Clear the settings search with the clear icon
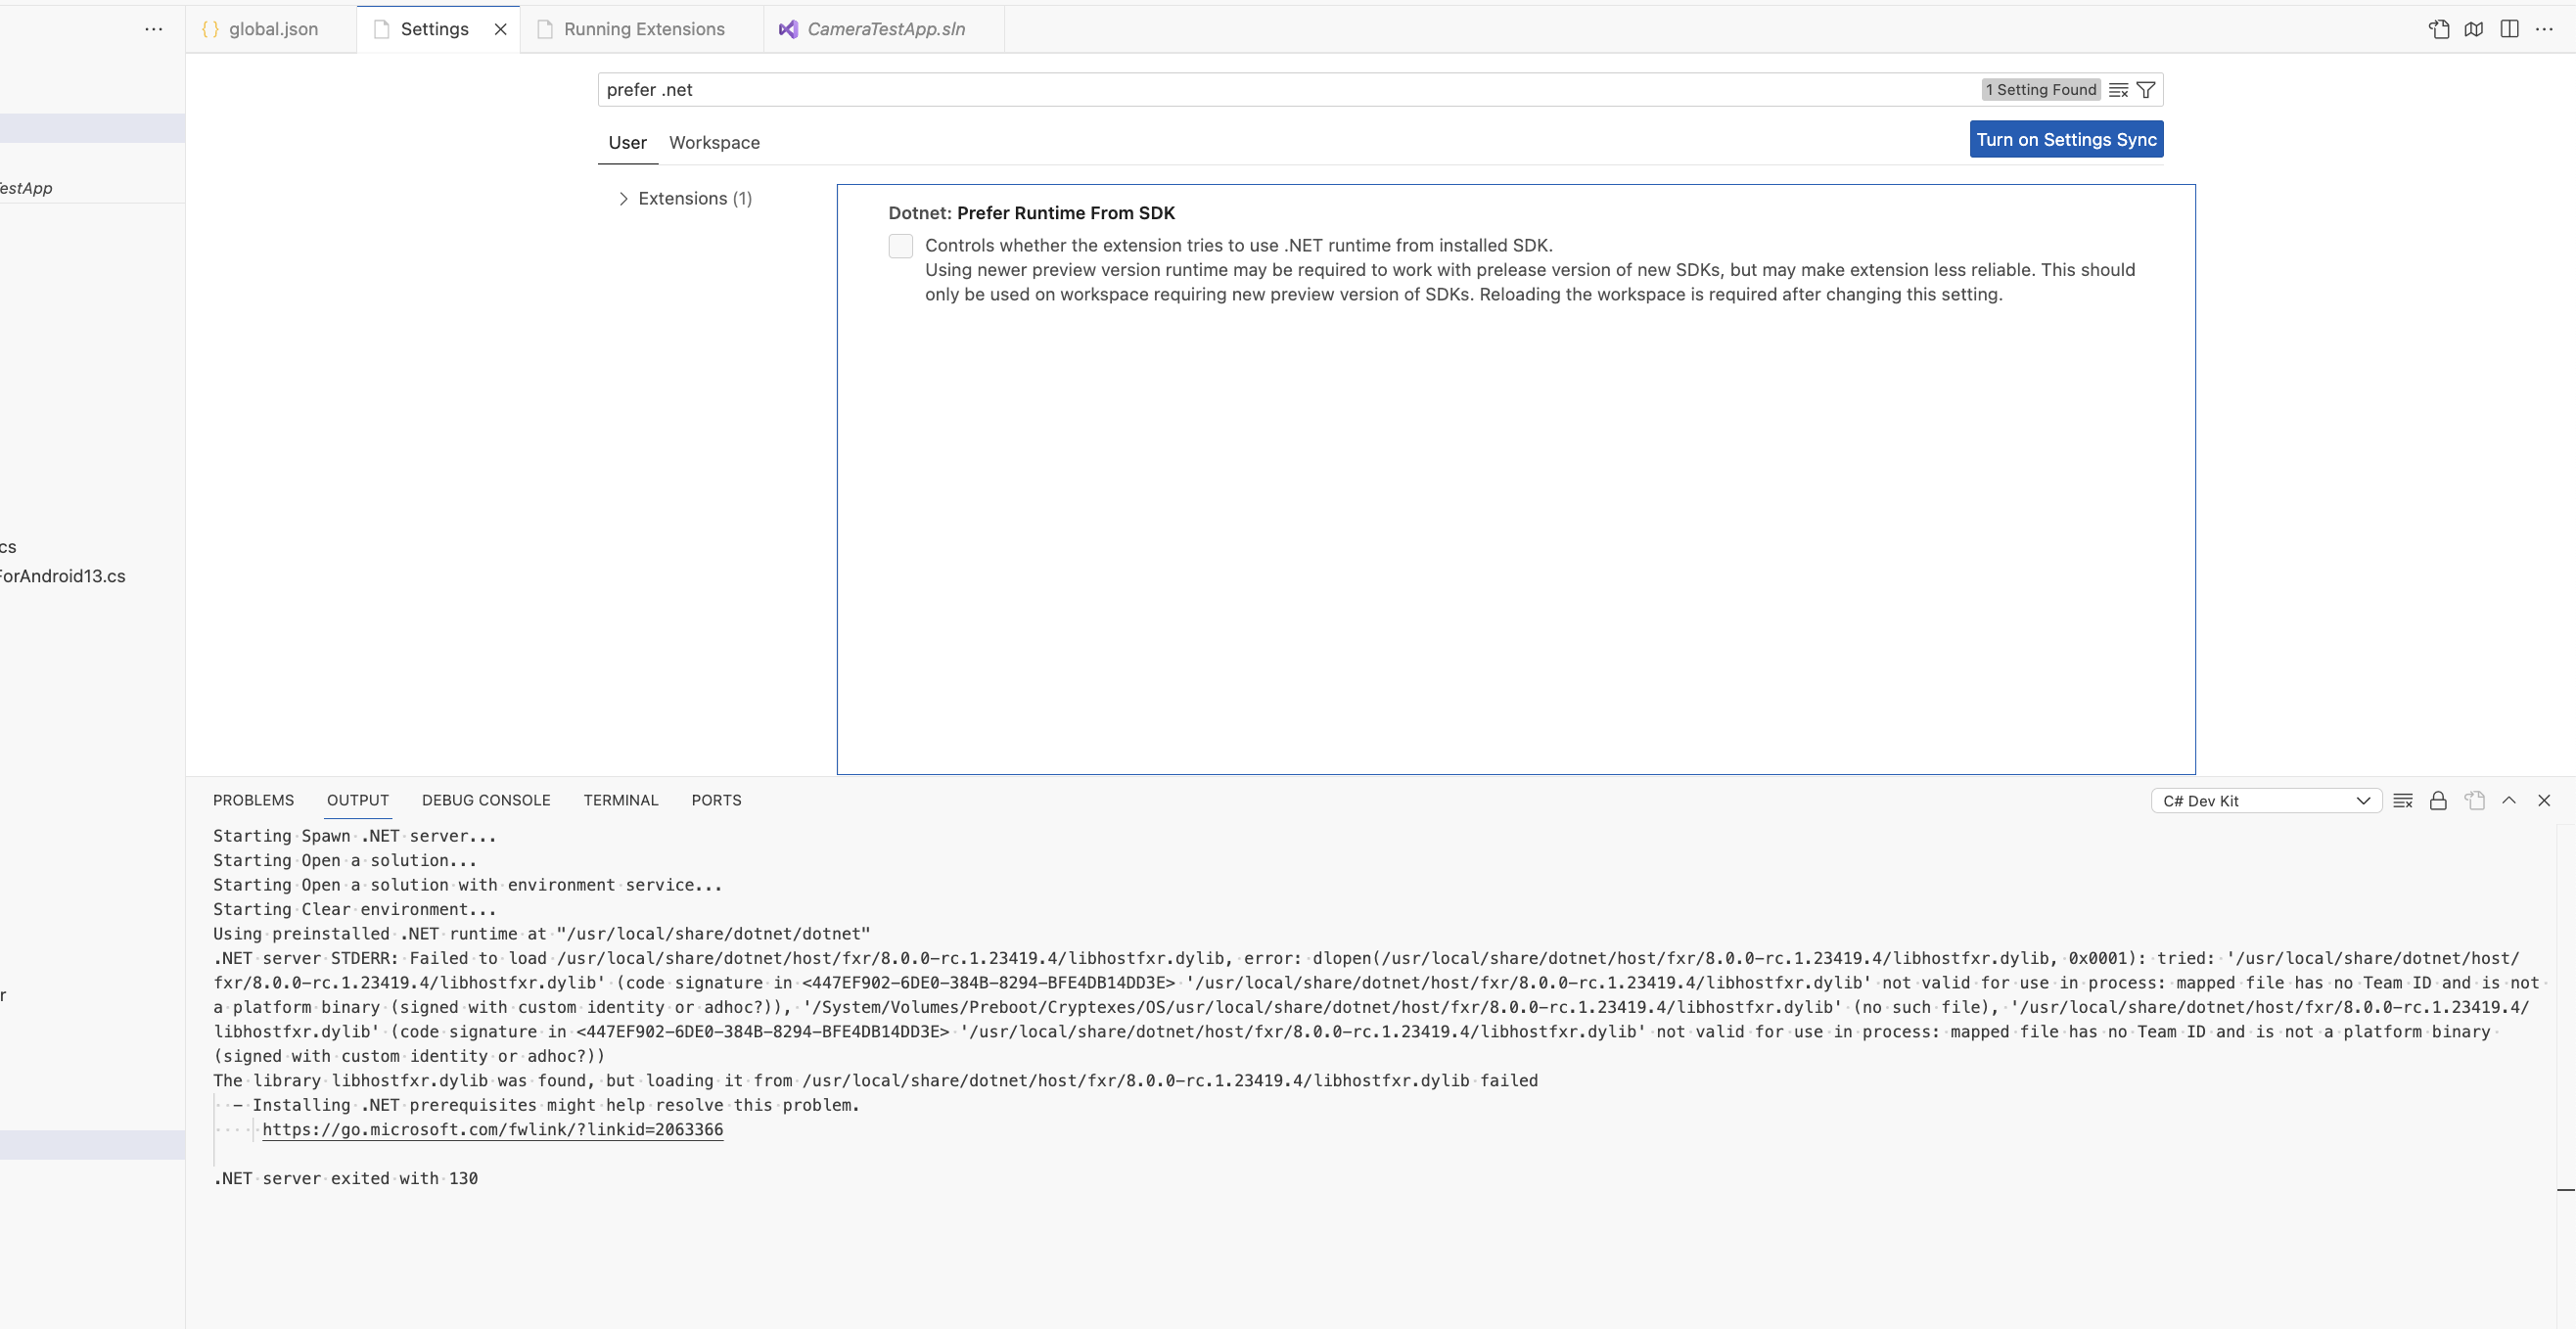The image size is (2576, 1329). click(x=2118, y=89)
